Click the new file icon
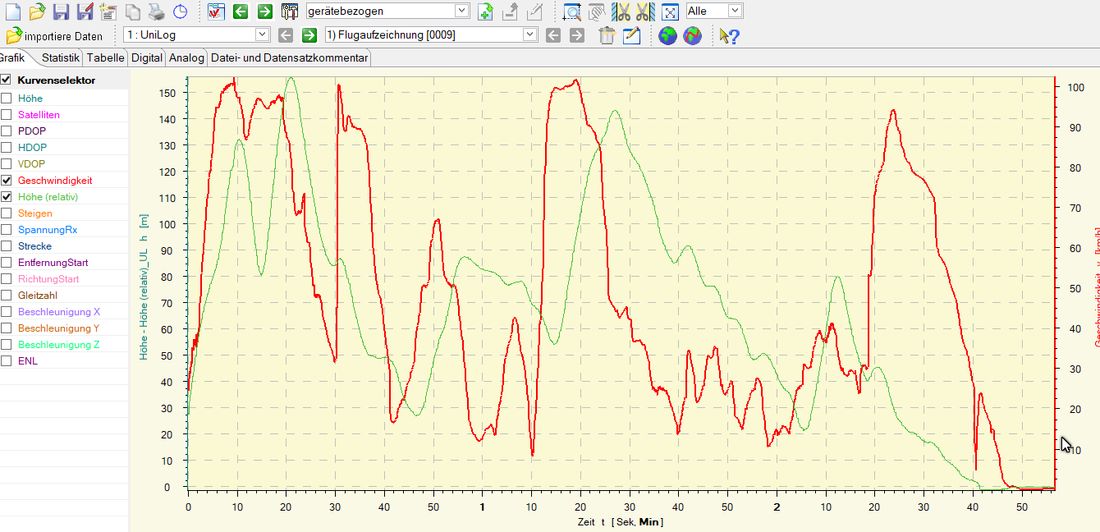This screenshot has width=1100, height=532. 12,12
